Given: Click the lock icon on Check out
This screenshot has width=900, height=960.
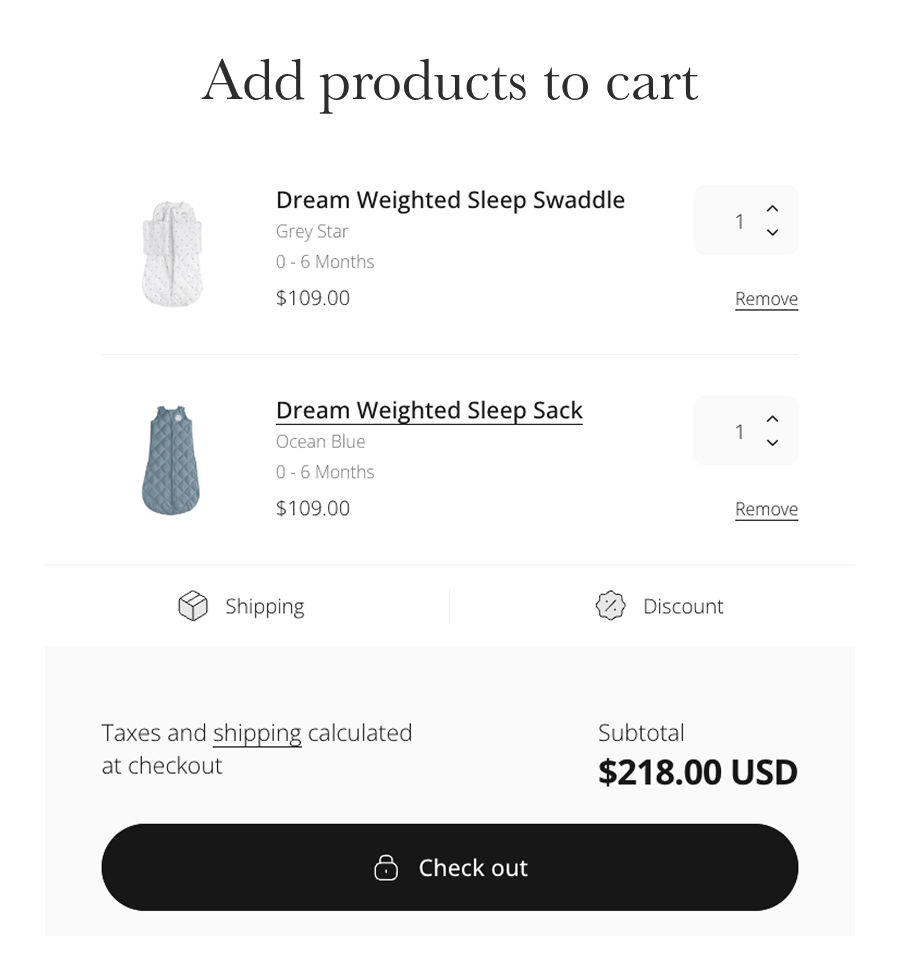Looking at the screenshot, I should pyautogui.click(x=386, y=867).
